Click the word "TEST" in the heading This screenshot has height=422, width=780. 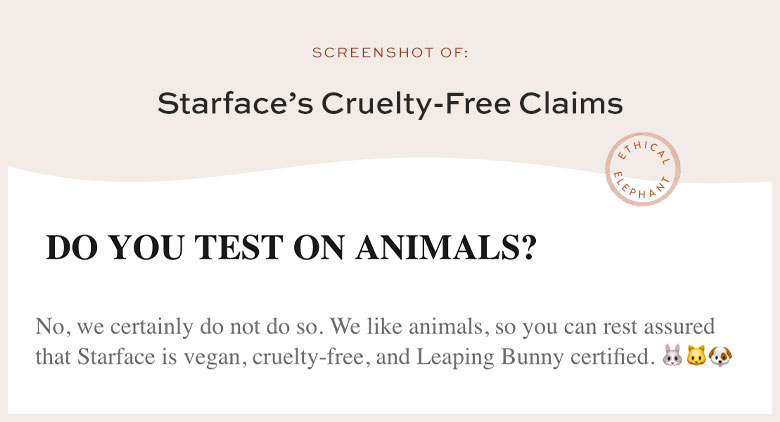click(238, 247)
